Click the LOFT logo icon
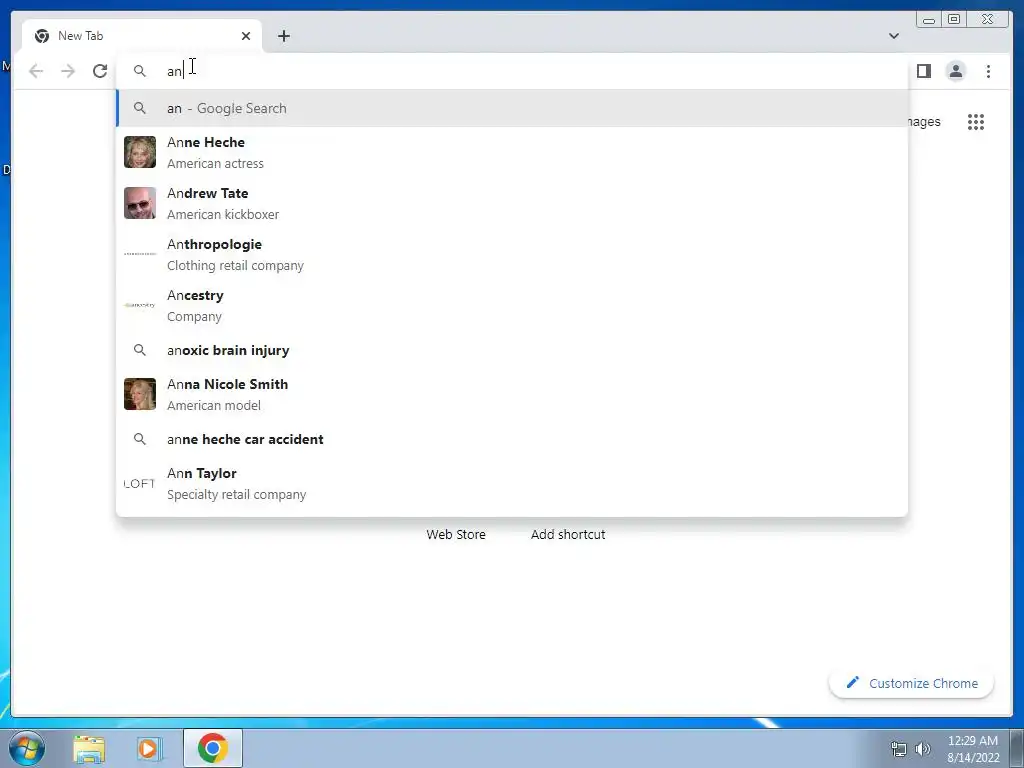Viewport: 1024px width, 768px height. tap(140, 483)
